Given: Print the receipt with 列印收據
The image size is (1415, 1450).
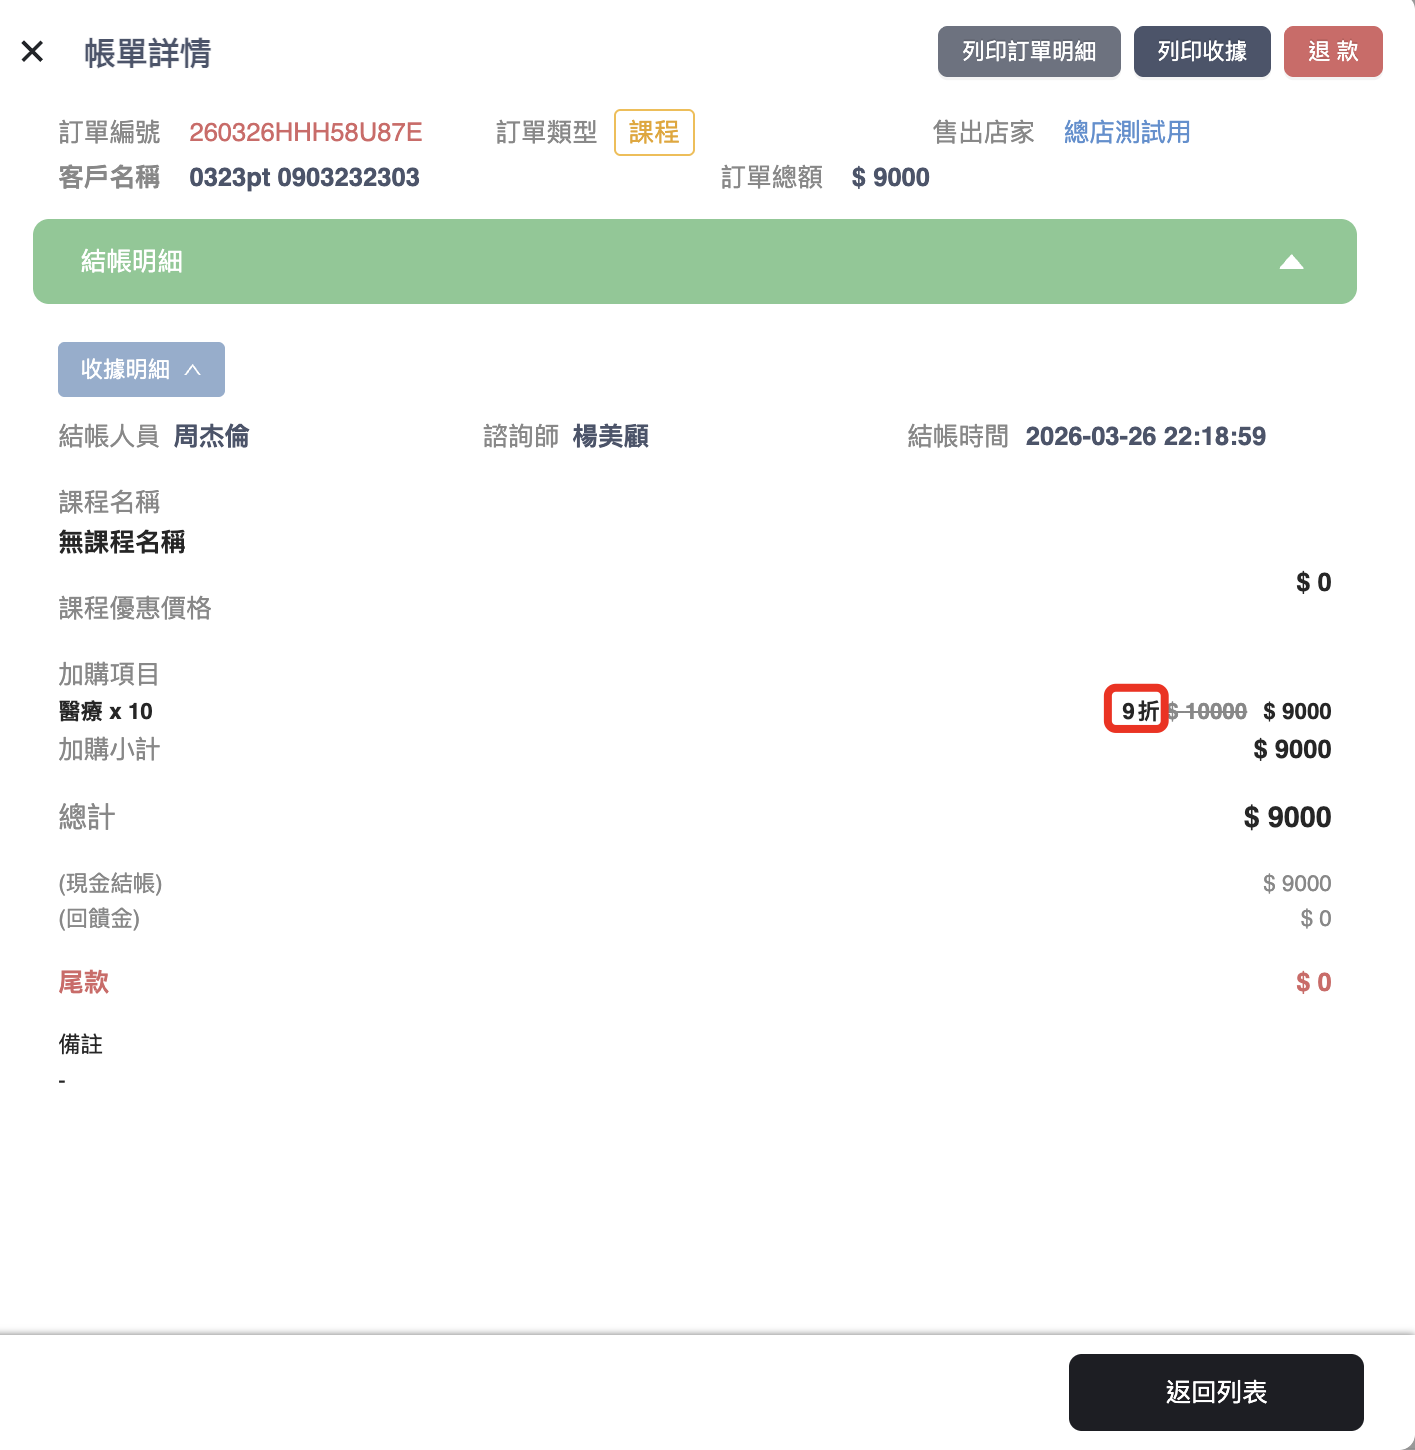Looking at the screenshot, I should (x=1201, y=52).
